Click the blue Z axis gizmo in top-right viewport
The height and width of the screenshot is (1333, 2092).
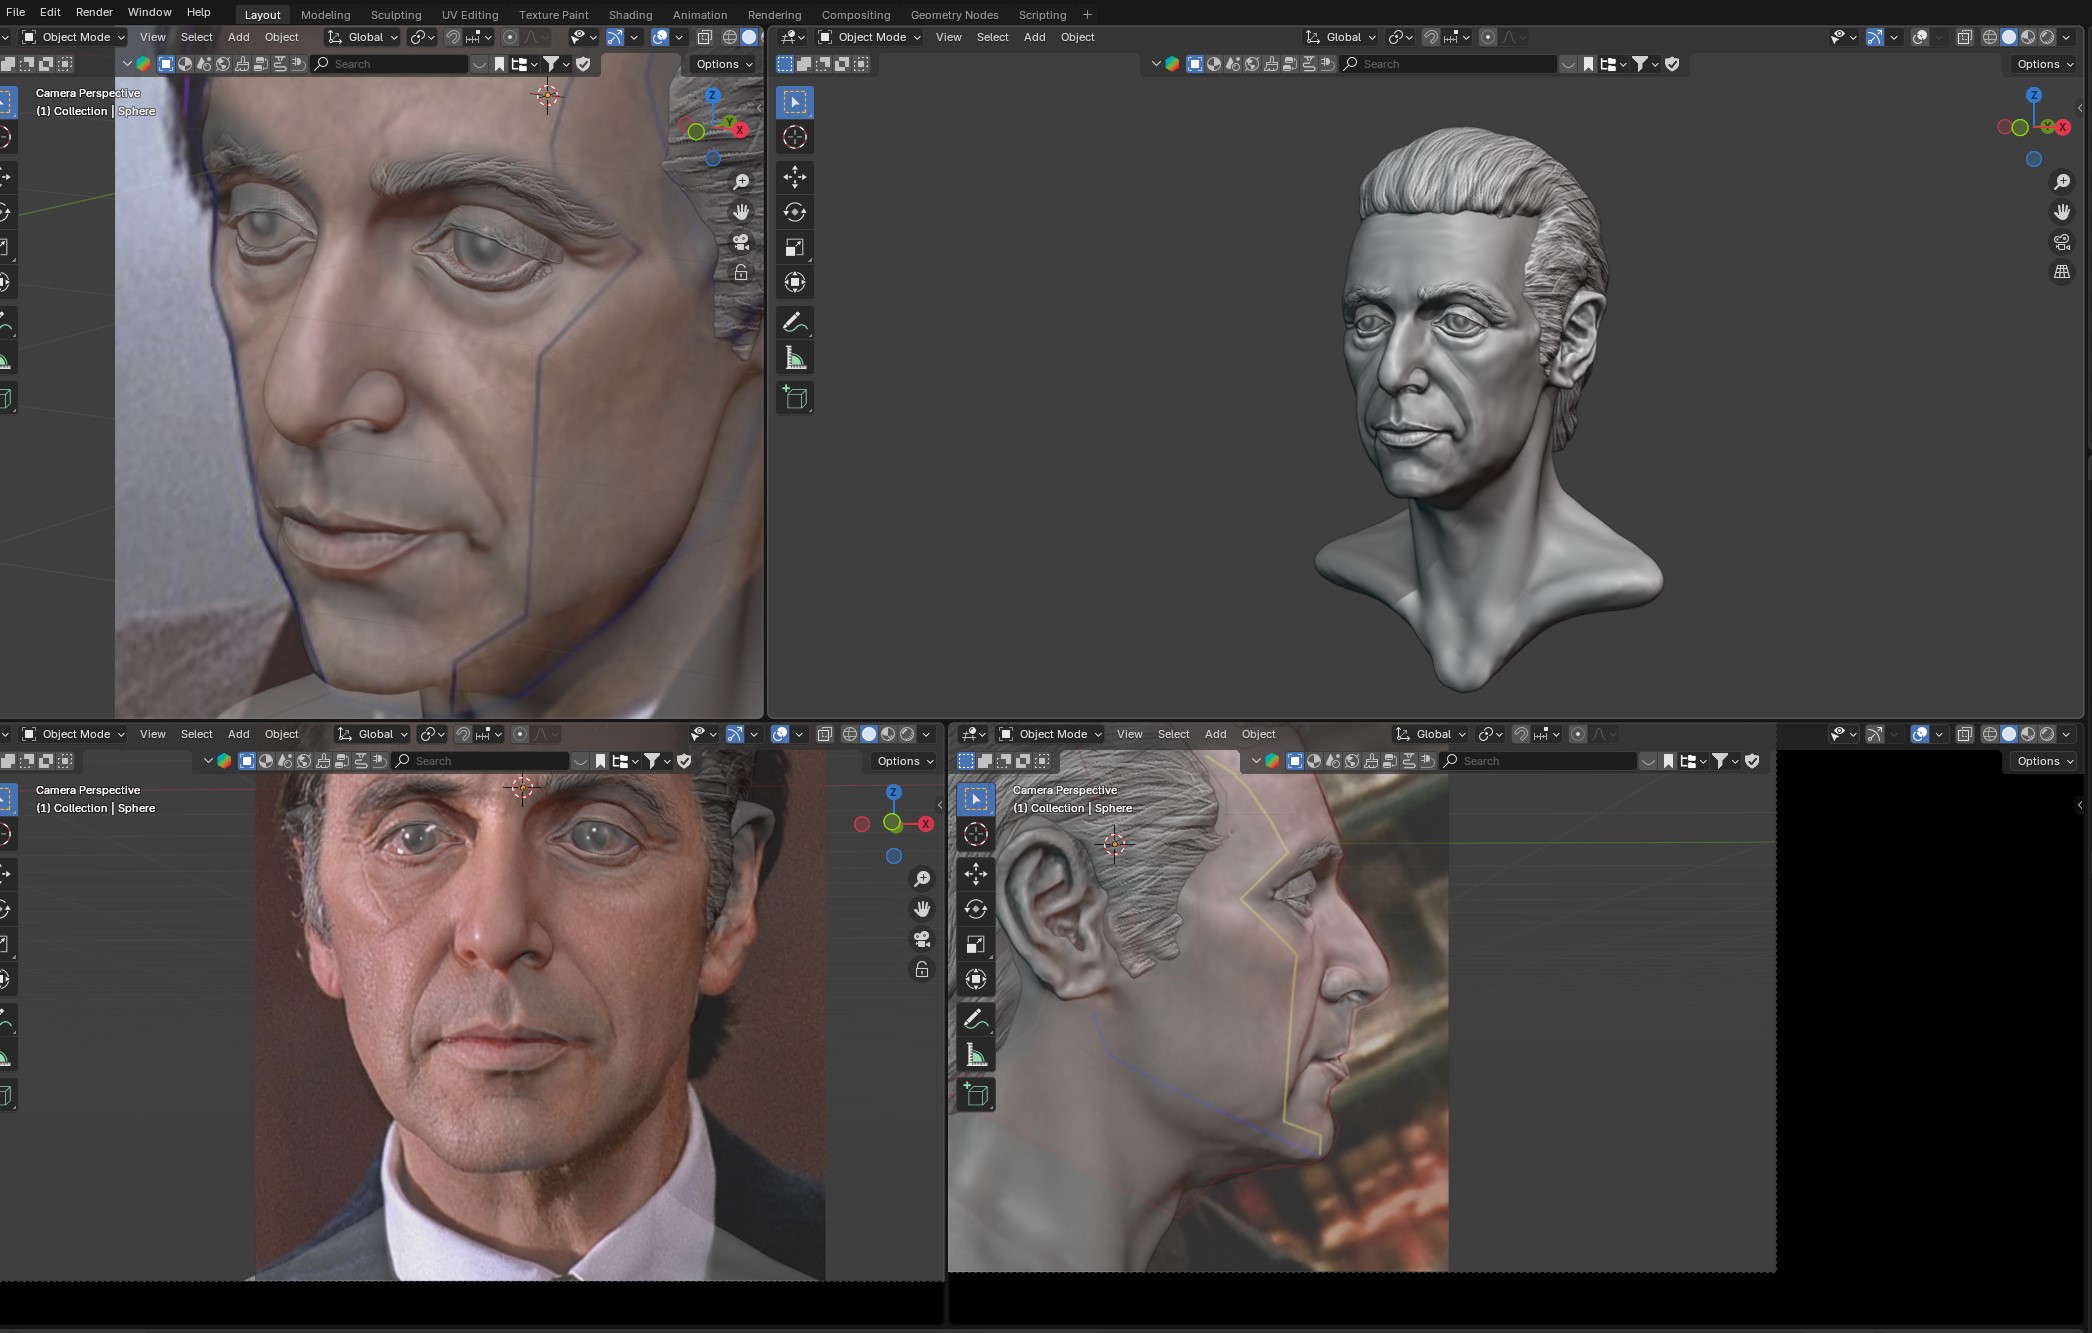[x=2034, y=95]
